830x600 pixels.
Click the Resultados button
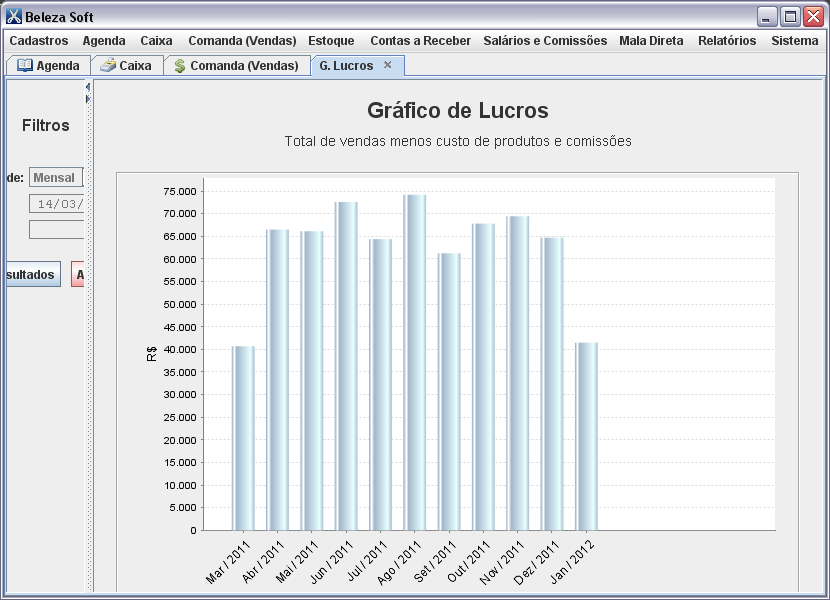[x=33, y=274]
